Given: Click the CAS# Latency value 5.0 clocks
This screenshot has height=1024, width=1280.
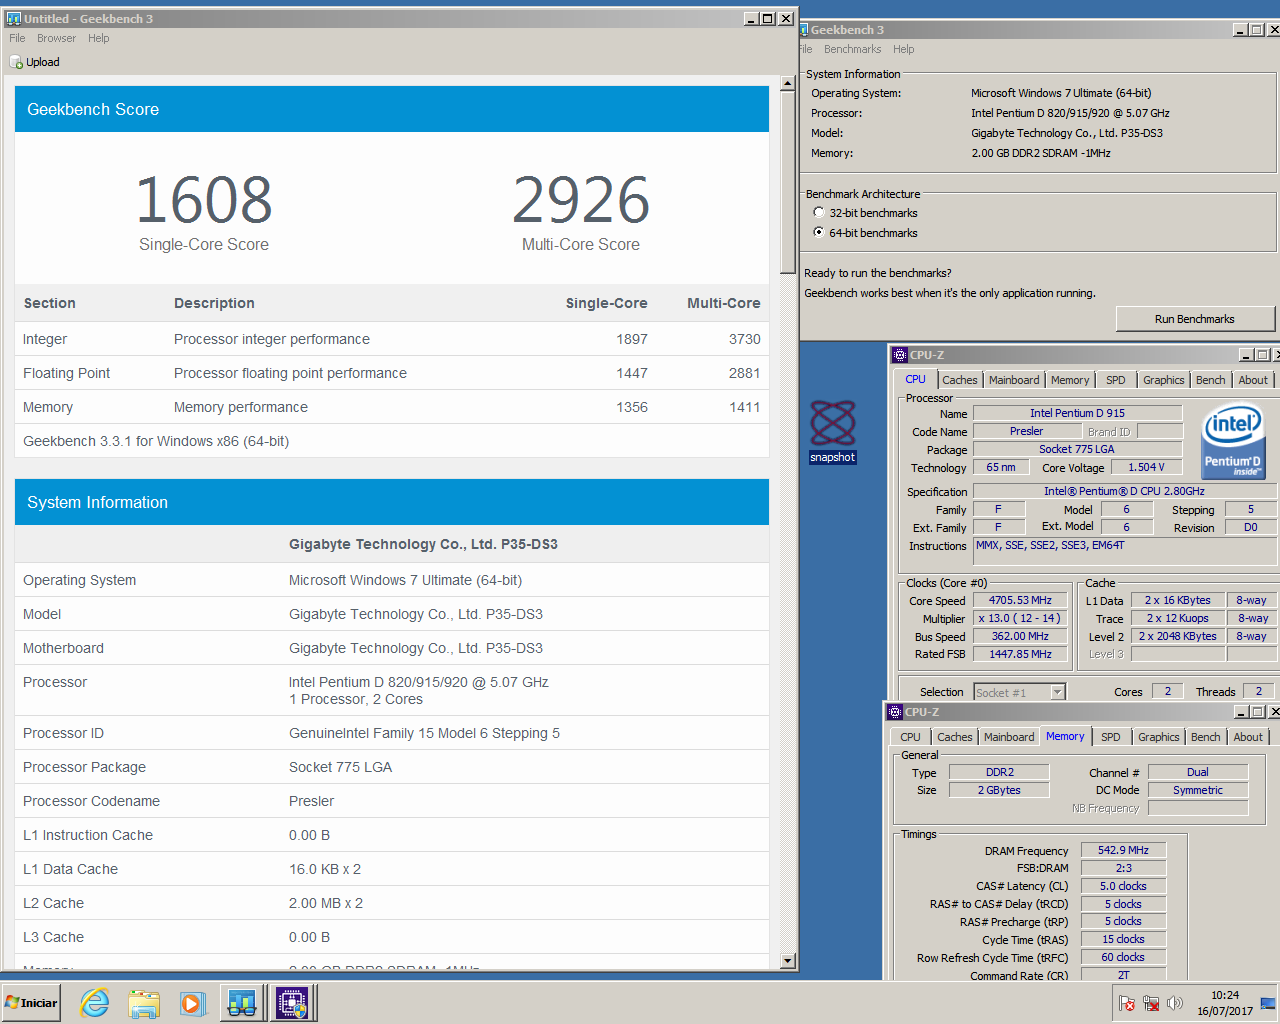Looking at the screenshot, I should pyautogui.click(x=1123, y=886).
